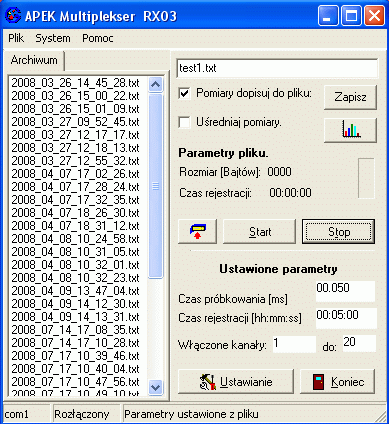Click the sampling time field showing 00.050
Image resolution: width=389 pixels, height=424 pixels.
345,291
